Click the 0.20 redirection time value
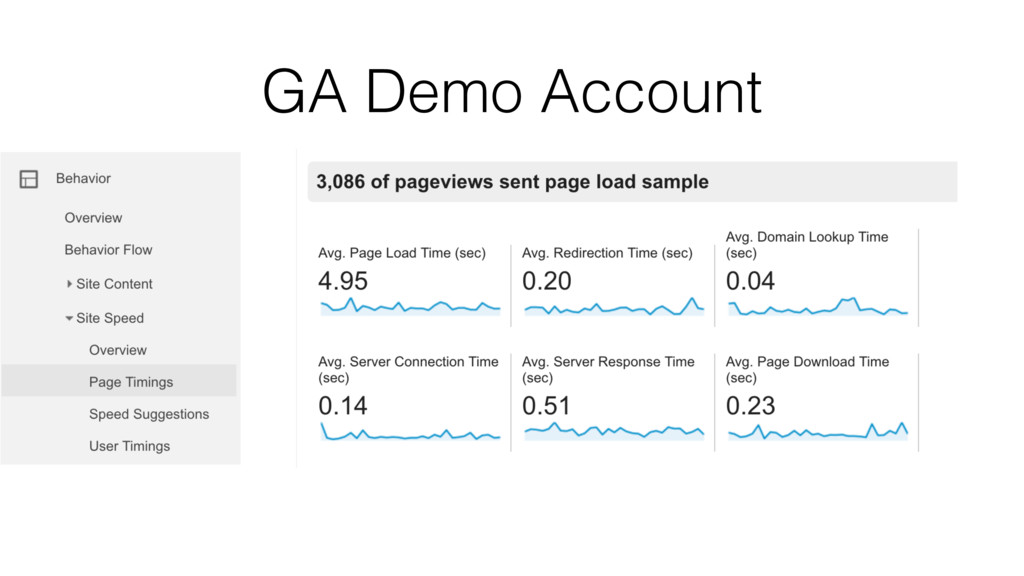The height and width of the screenshot is (576, 1024). click(x=547, y=281)
